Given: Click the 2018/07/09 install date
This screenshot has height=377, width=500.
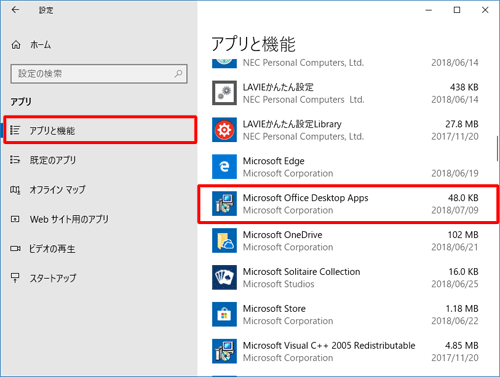Looking at the screenshot, I should (x=455, y=210).
